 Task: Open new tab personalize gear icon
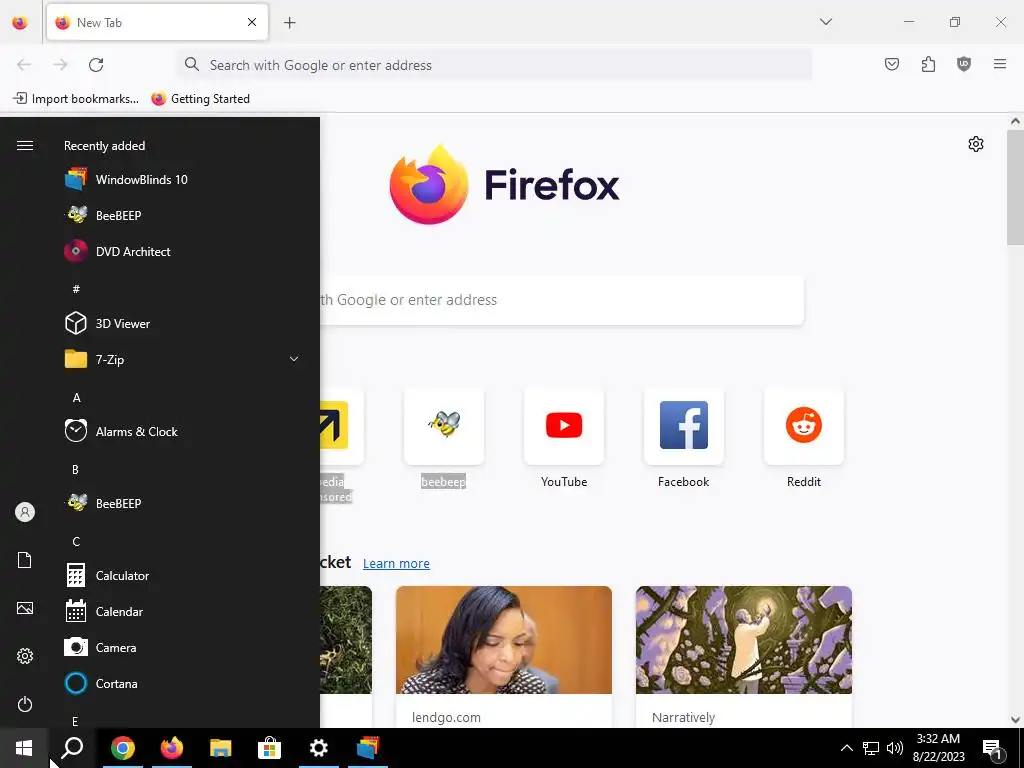pyautogui.click(x=976, y=144)
